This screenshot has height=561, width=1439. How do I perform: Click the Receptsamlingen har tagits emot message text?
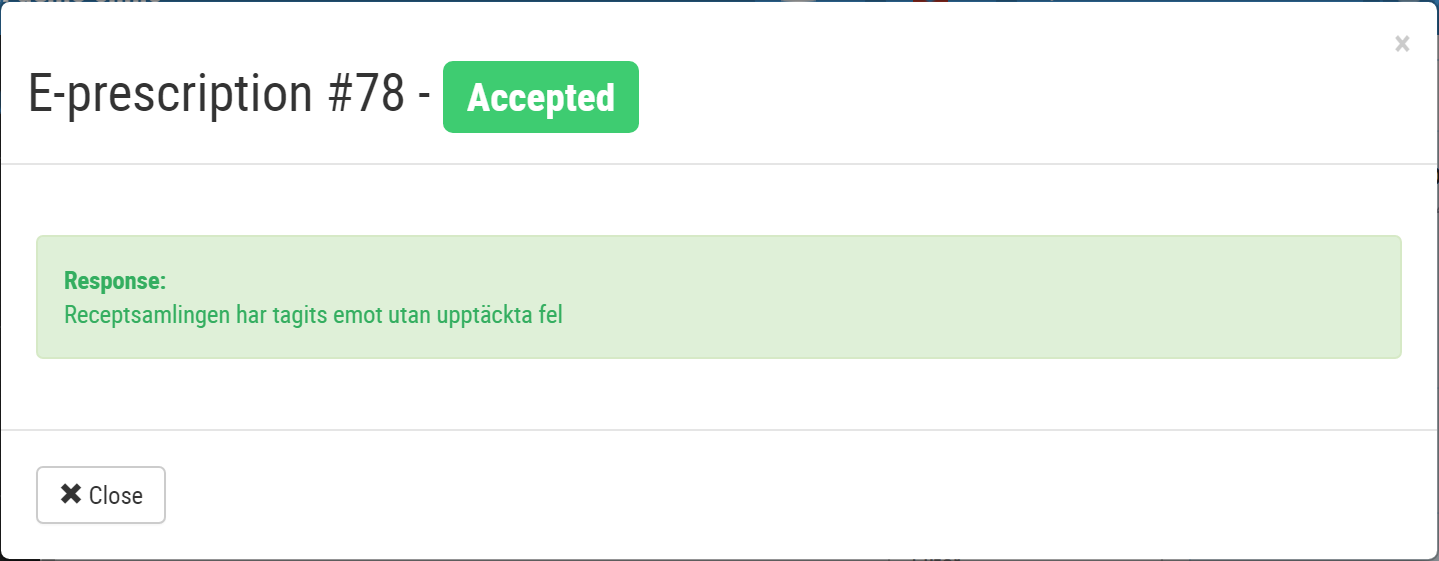click(x=313, y=315)
